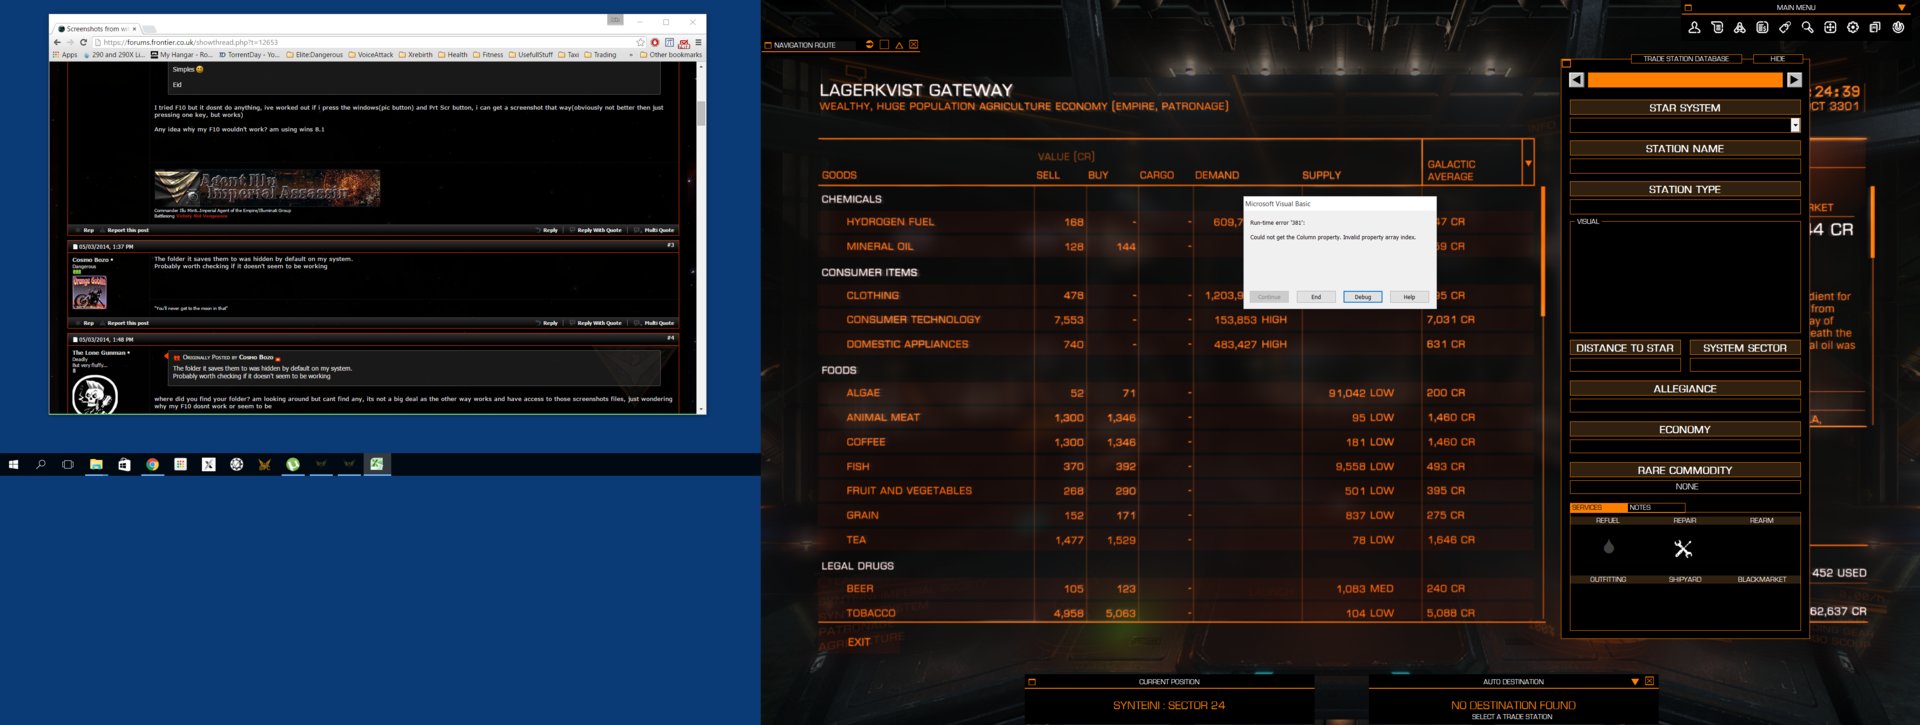Open the Star System dropdown arrow
This screenshot has height=725, width=1920.
1795,126
